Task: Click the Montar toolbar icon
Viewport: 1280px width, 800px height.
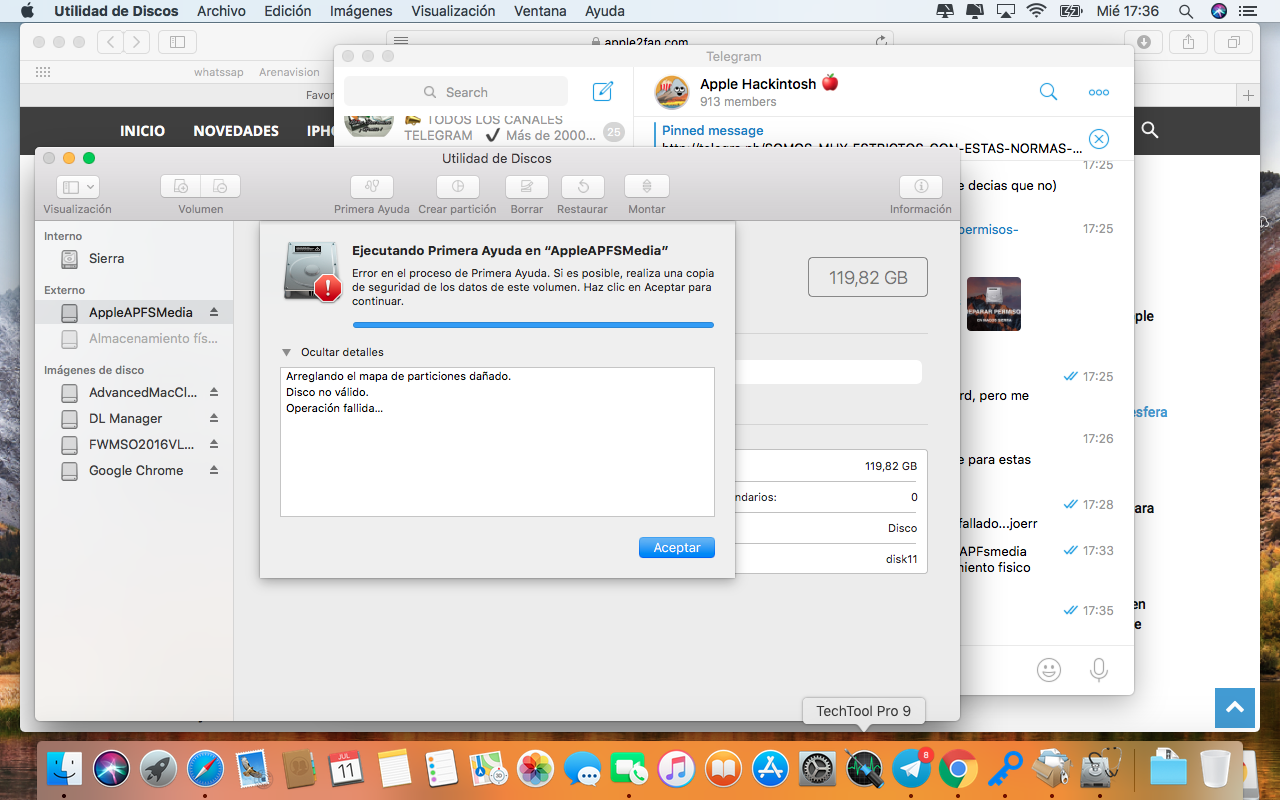Action: point(647,186)
